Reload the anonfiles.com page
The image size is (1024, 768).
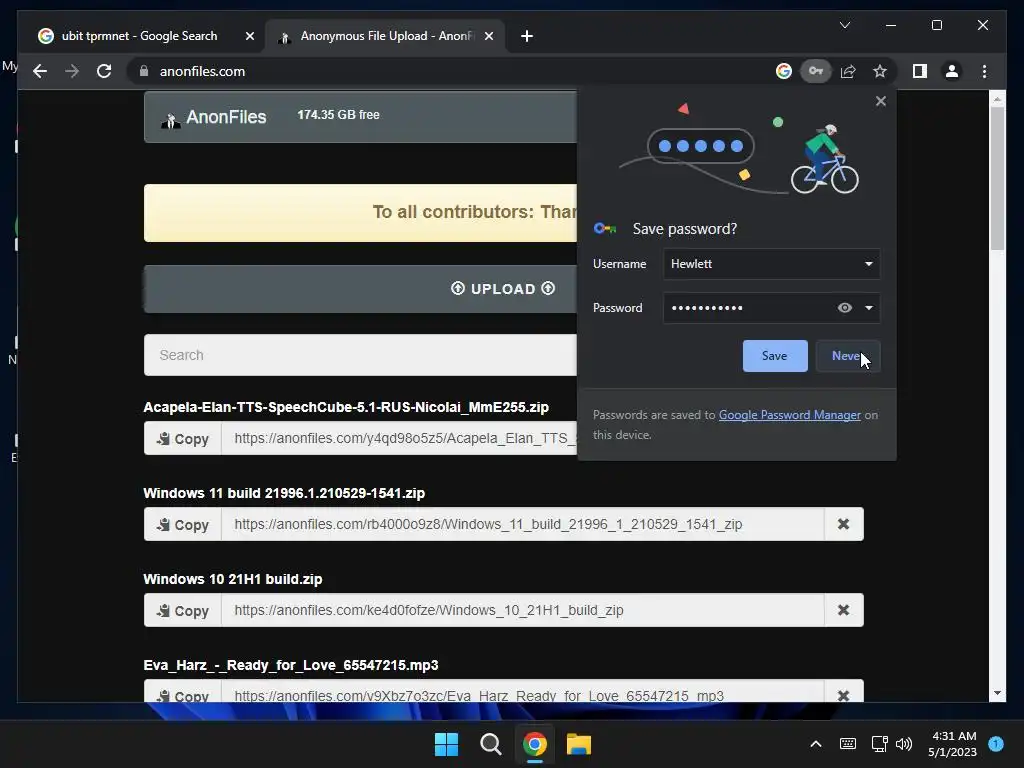(x=104, y=71)
